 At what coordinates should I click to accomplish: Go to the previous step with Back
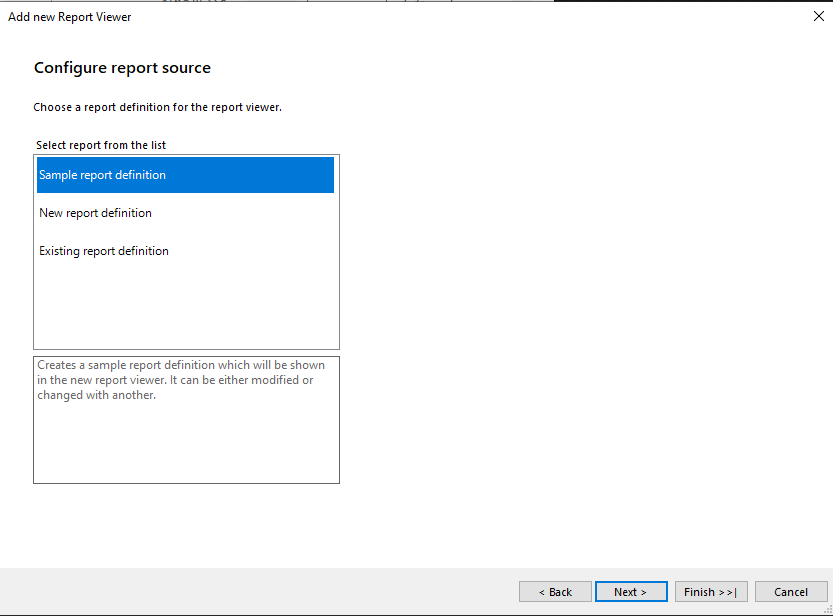coord(555,592)
